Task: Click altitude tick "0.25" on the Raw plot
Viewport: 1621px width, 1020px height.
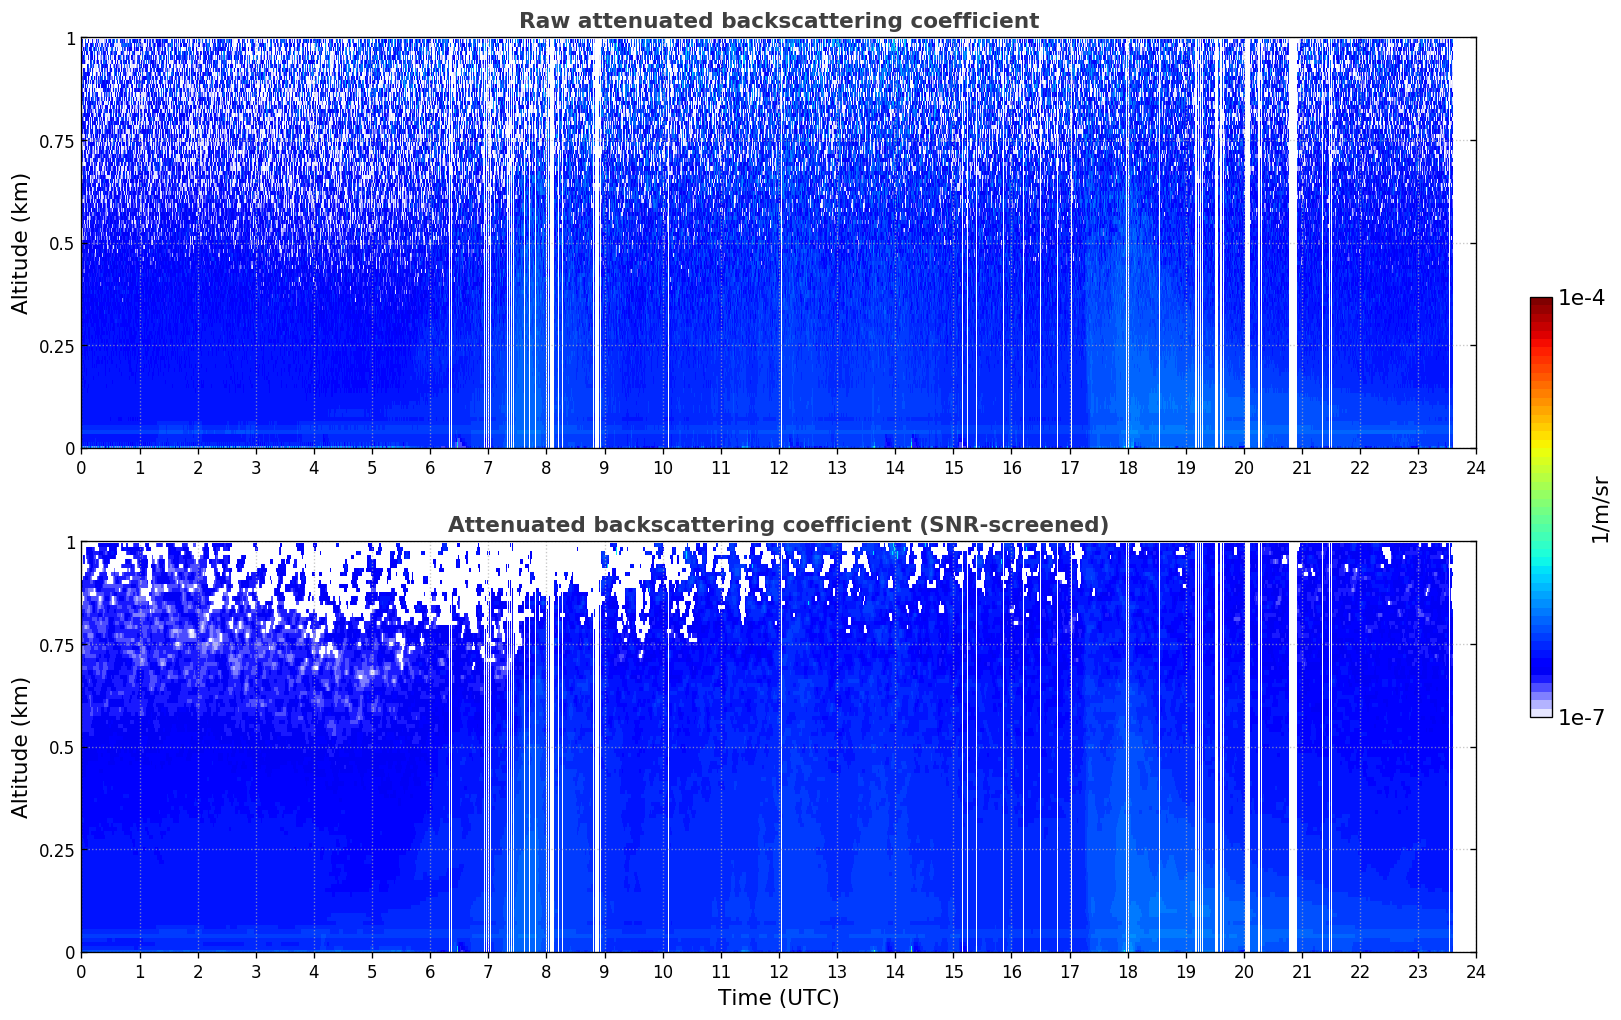Action: 59,346
